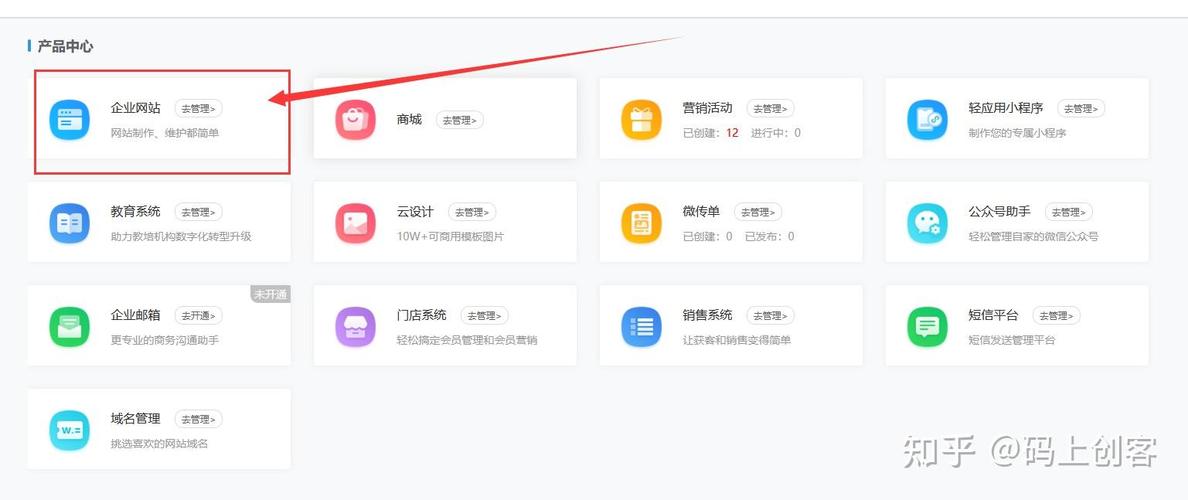Click description 10W+可商用模板图片
This screenshot has height=500, width=1188.
[450, 237]
